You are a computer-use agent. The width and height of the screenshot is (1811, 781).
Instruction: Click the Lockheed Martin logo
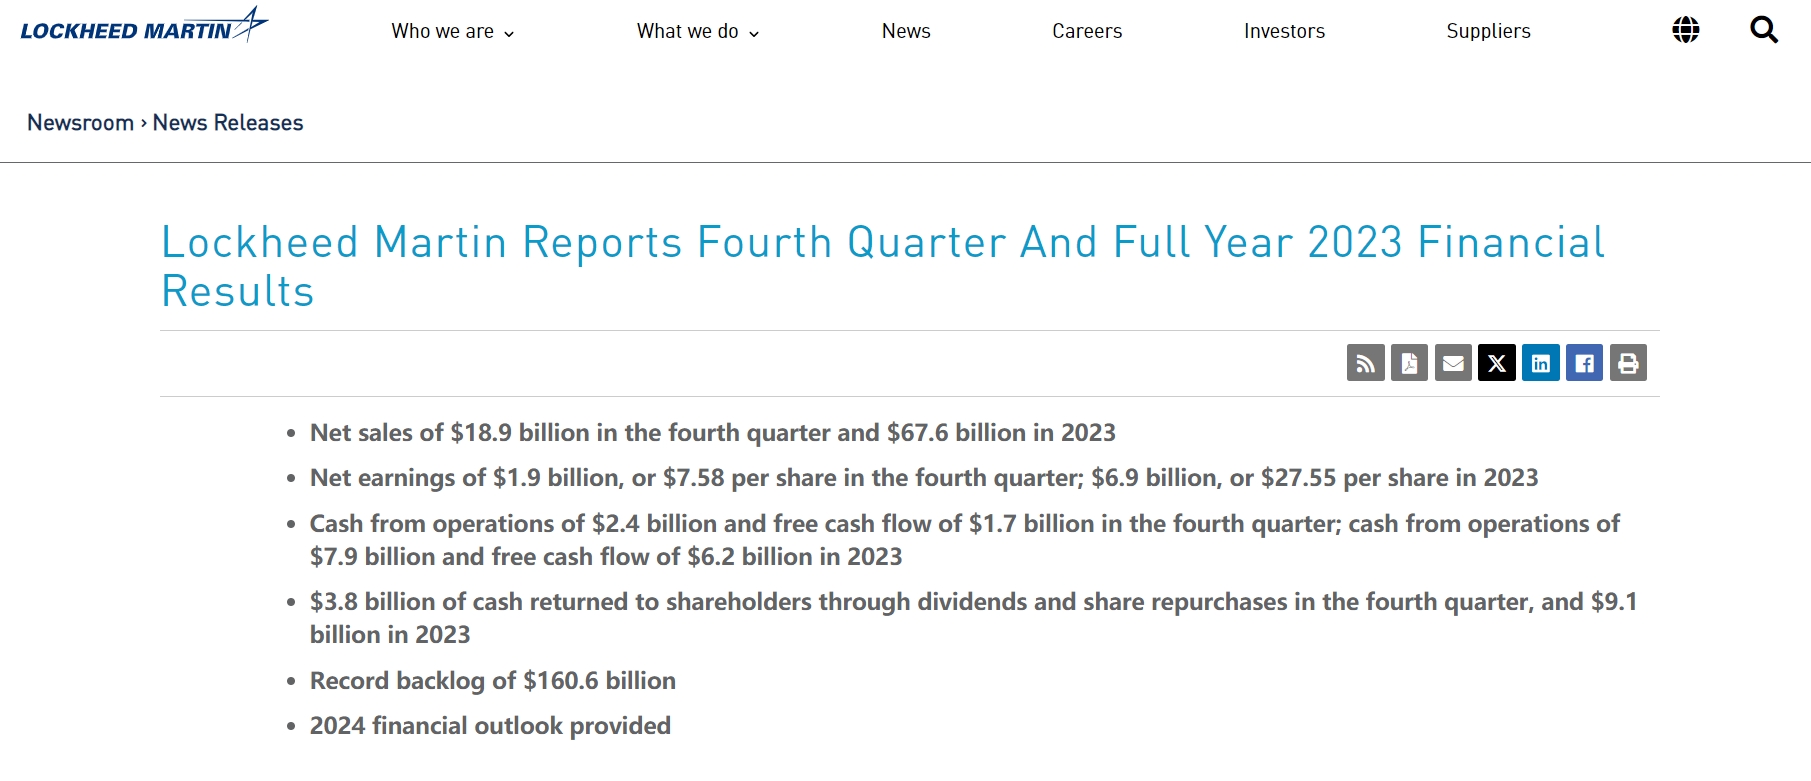[144, 25]
